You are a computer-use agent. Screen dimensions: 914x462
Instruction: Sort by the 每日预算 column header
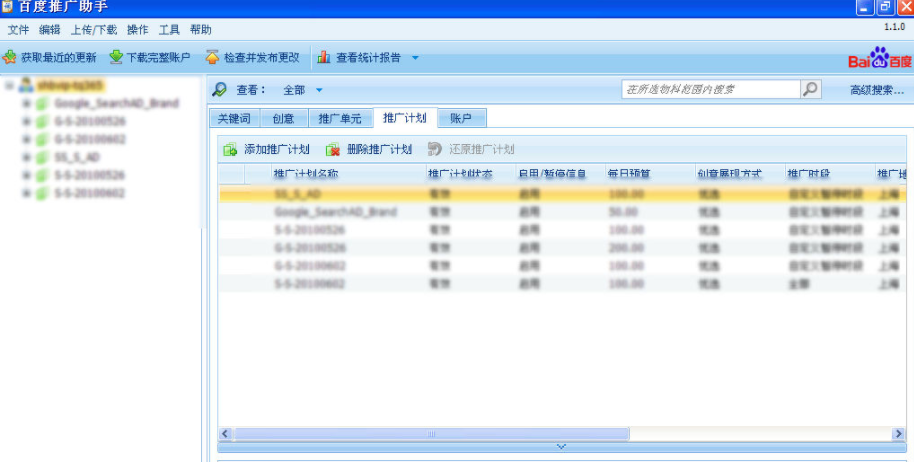650,174
